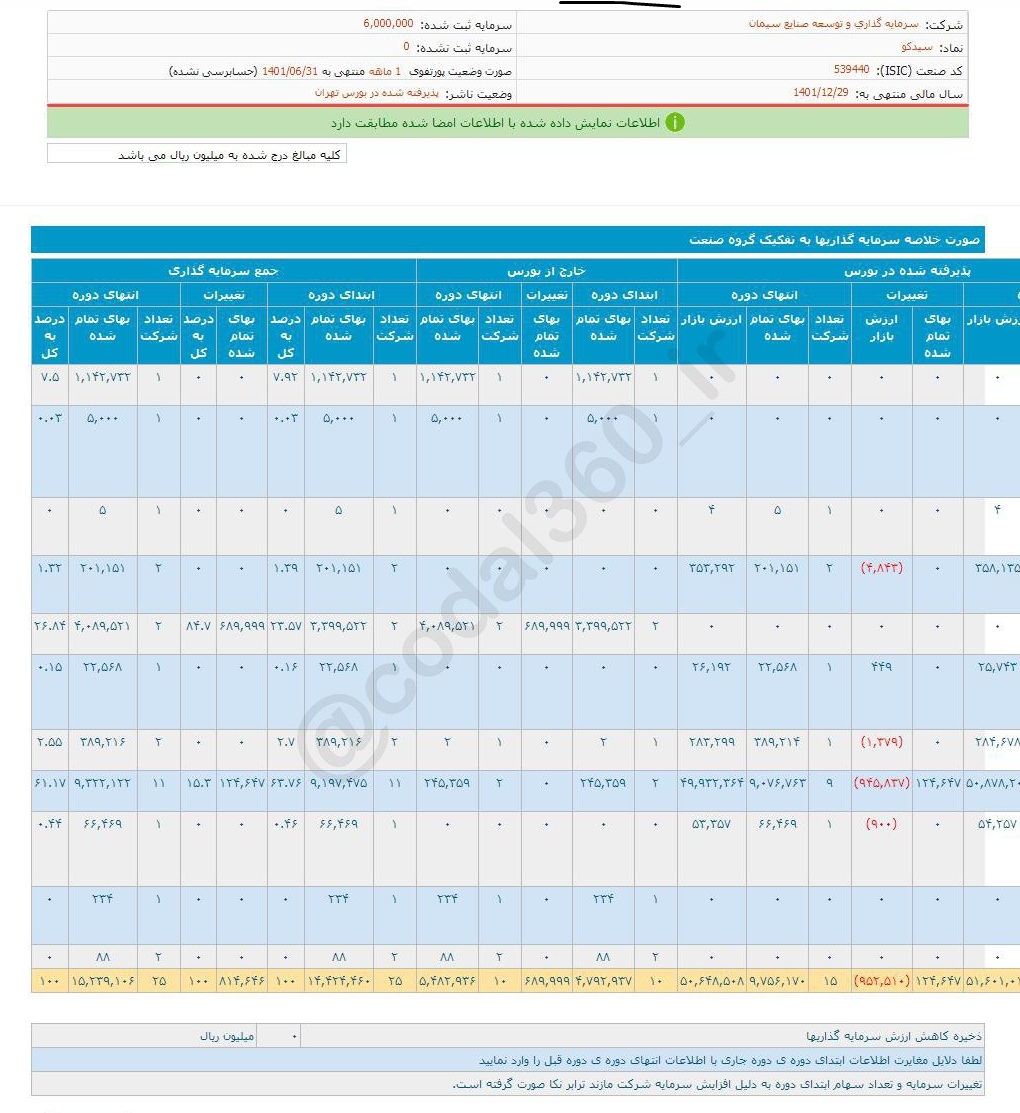Click the total cost cell 15,239,106
Screen dimensions: 1020x1113
coord(103,982)
